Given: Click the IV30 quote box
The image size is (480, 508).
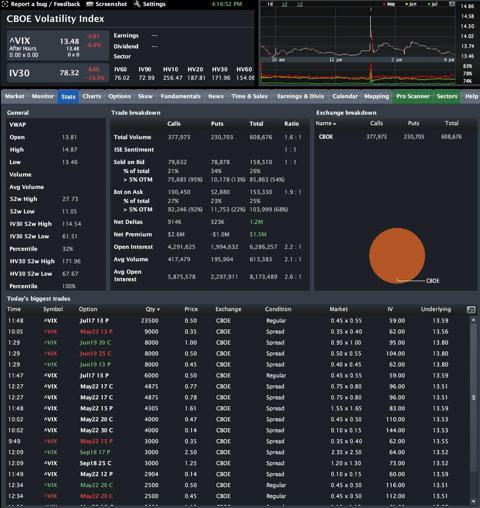Looking at the screenshot, I should click(58, 73).
